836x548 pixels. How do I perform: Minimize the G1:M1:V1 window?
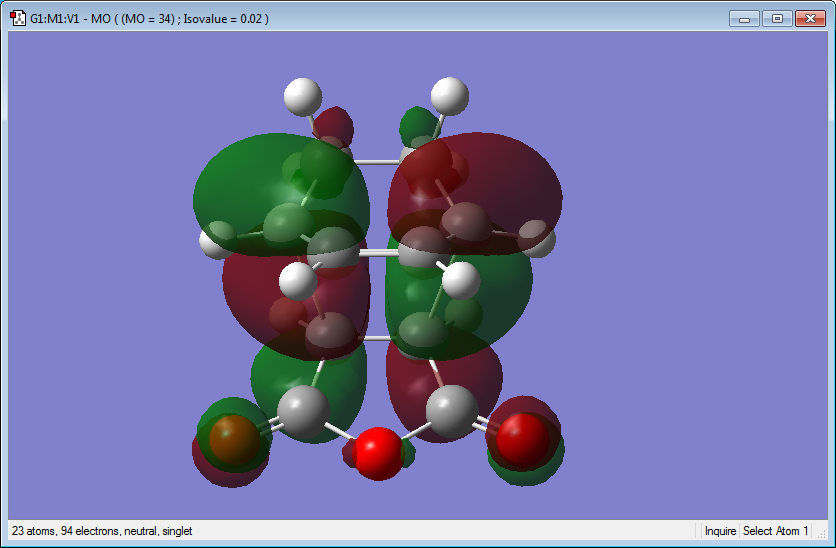point(744,19)
